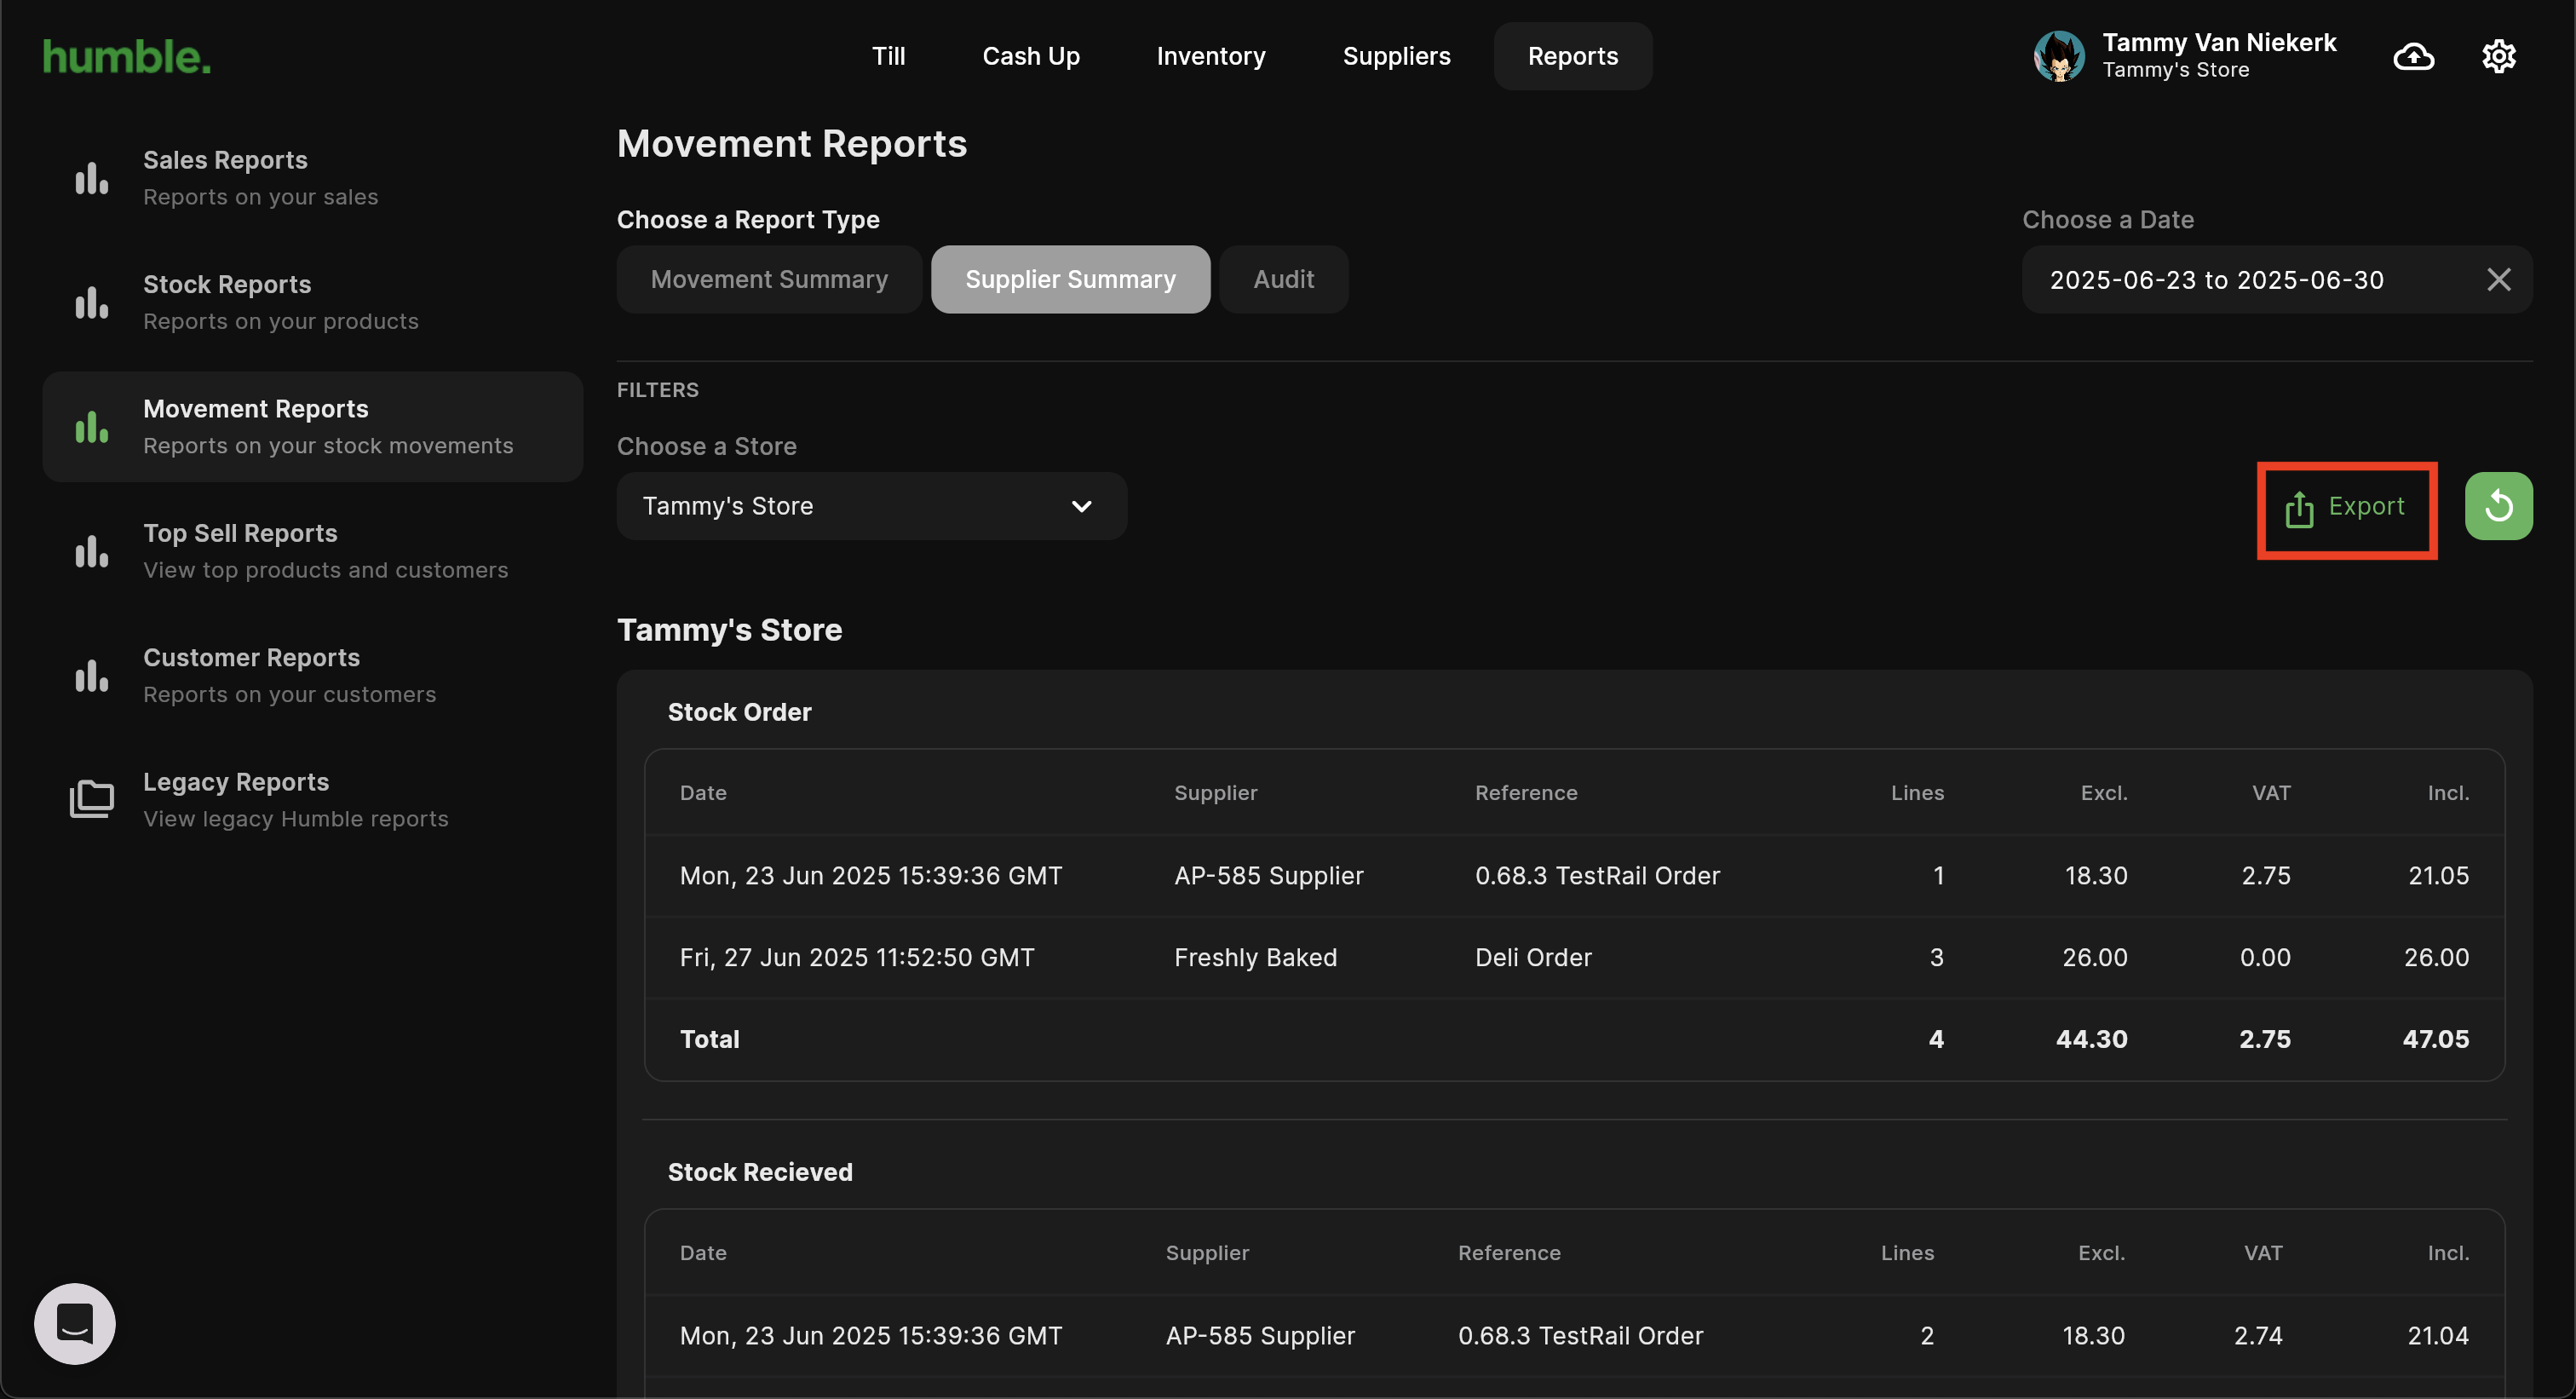Choose Supplier Summary report type
The width and height of the screenshot is (2576, 1399).
(1070, 279)
